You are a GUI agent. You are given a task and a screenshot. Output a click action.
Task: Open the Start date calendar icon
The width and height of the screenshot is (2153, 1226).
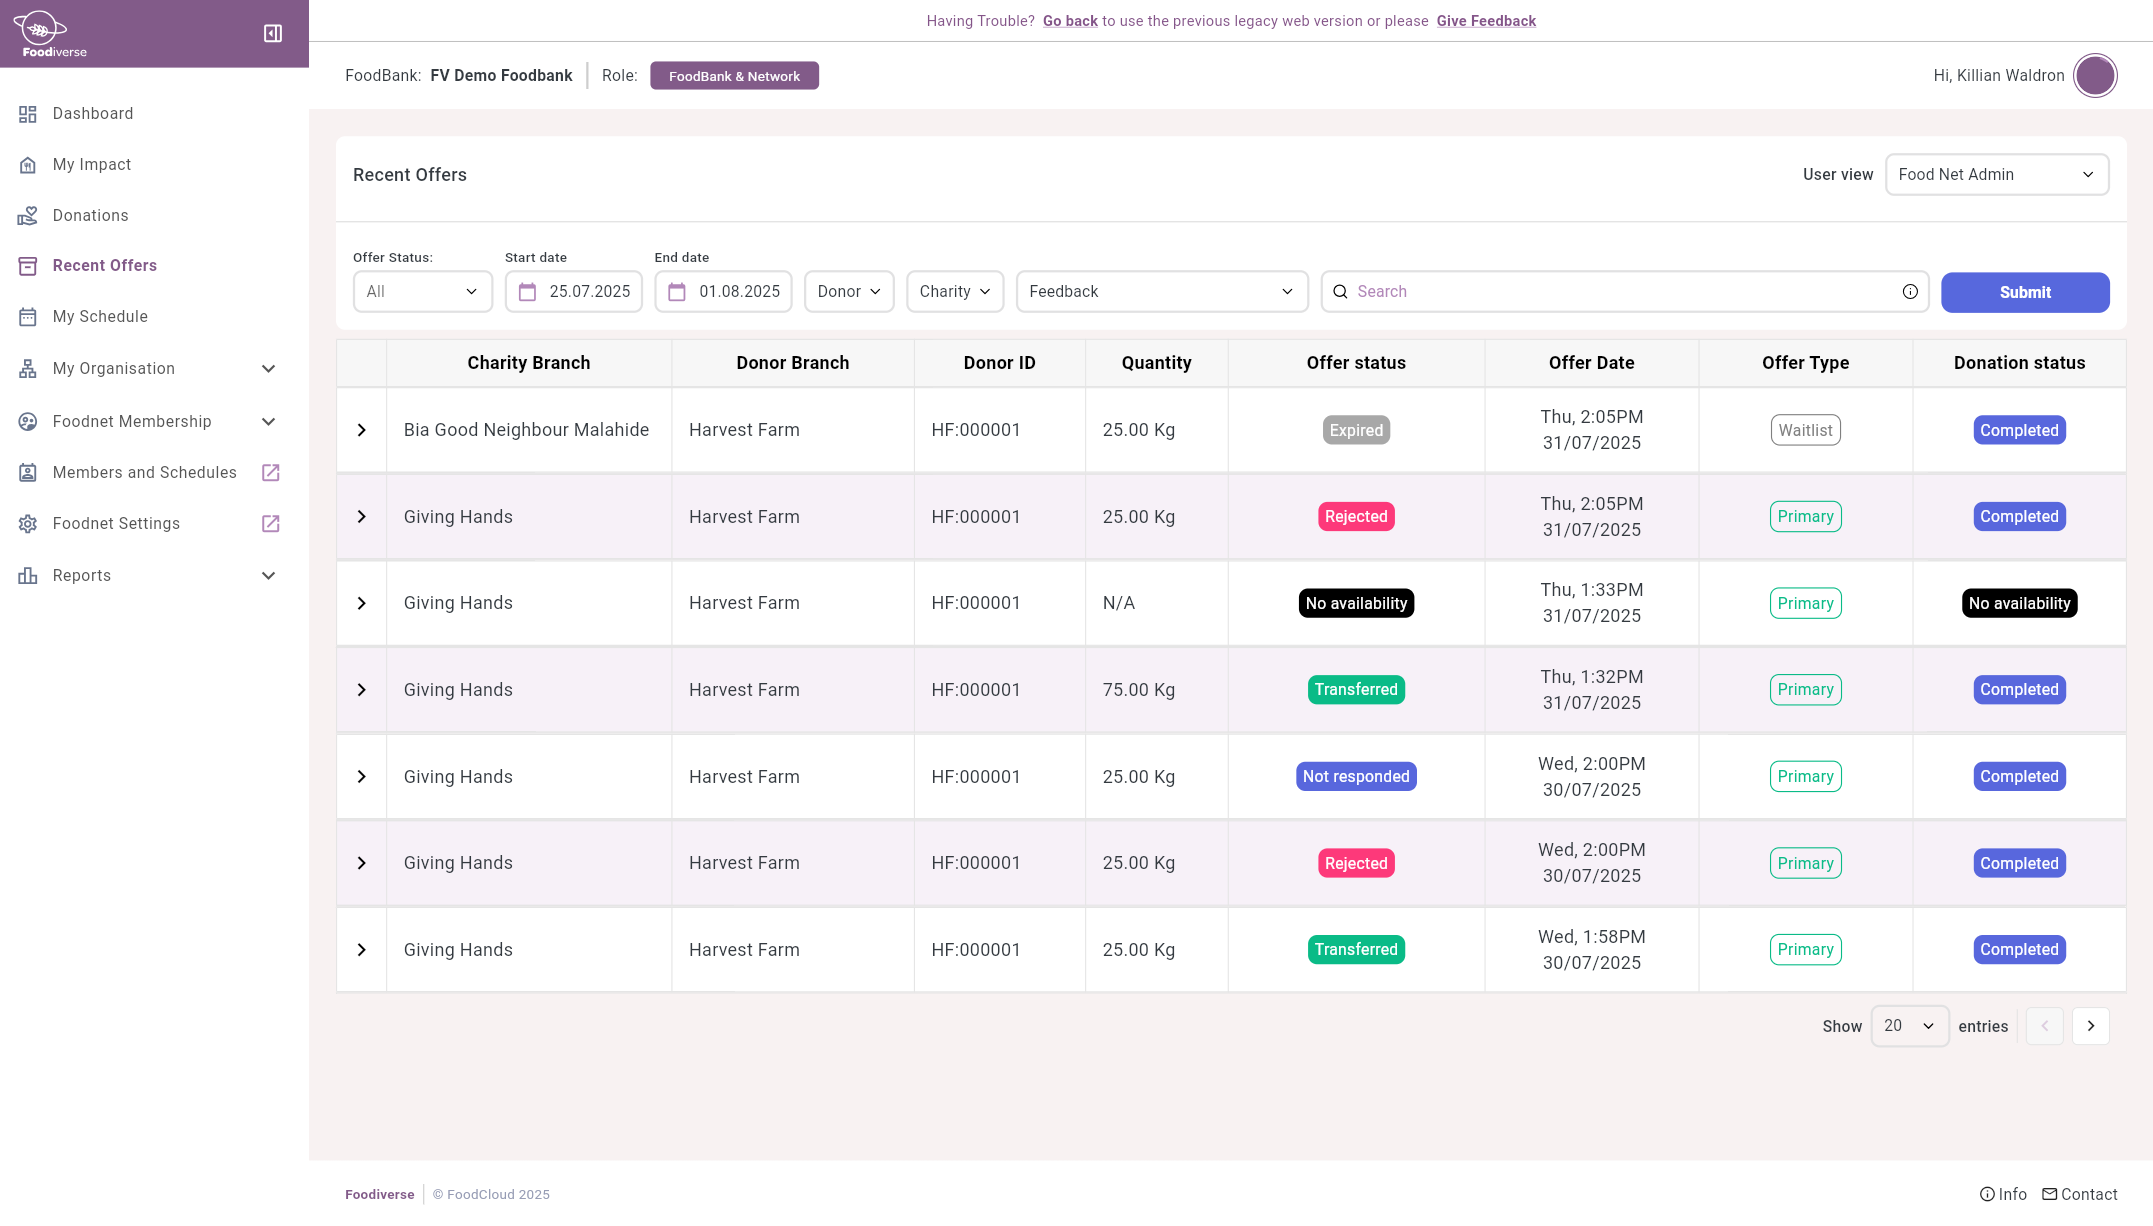coord(528,292)
